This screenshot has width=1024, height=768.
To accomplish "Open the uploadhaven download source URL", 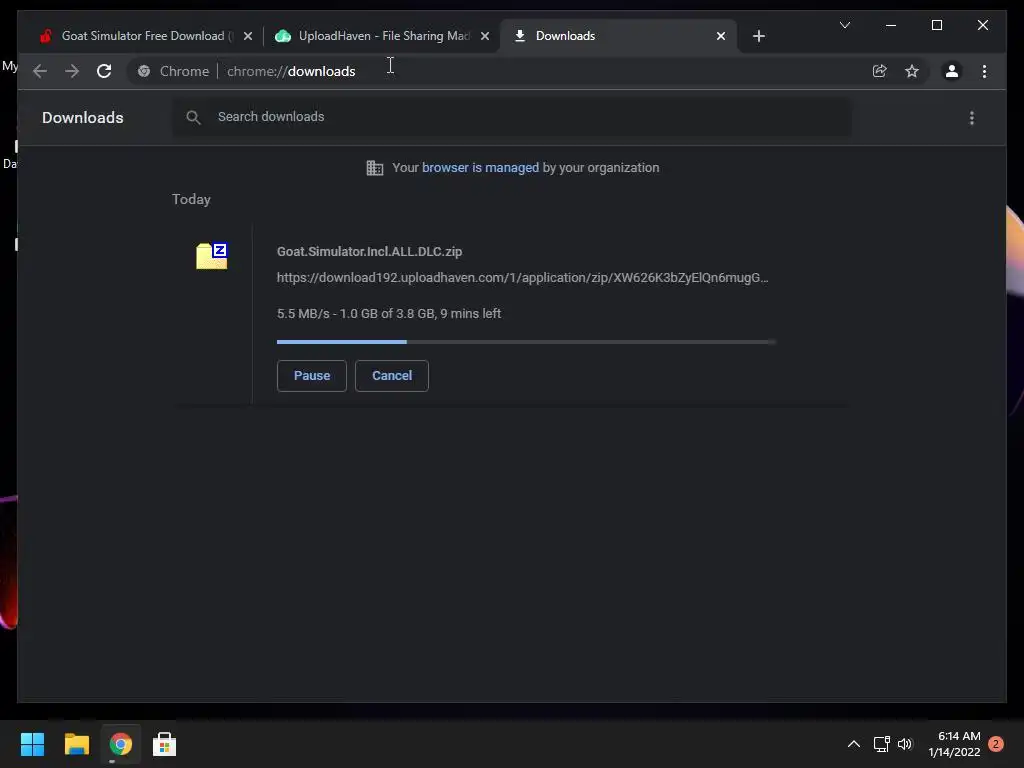I will tap(522, 278).
